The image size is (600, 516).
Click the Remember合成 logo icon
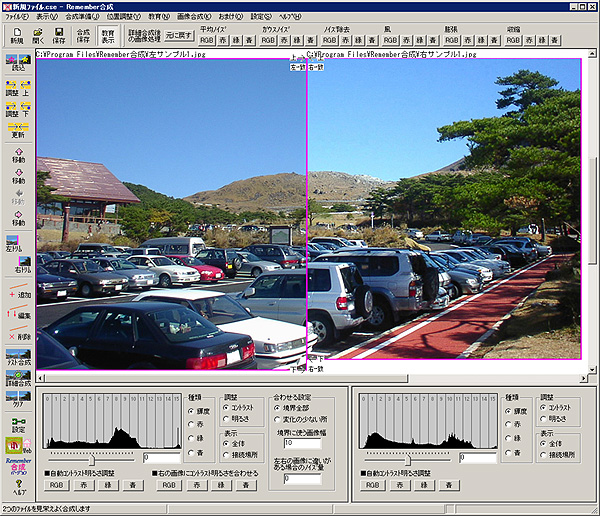18,466
